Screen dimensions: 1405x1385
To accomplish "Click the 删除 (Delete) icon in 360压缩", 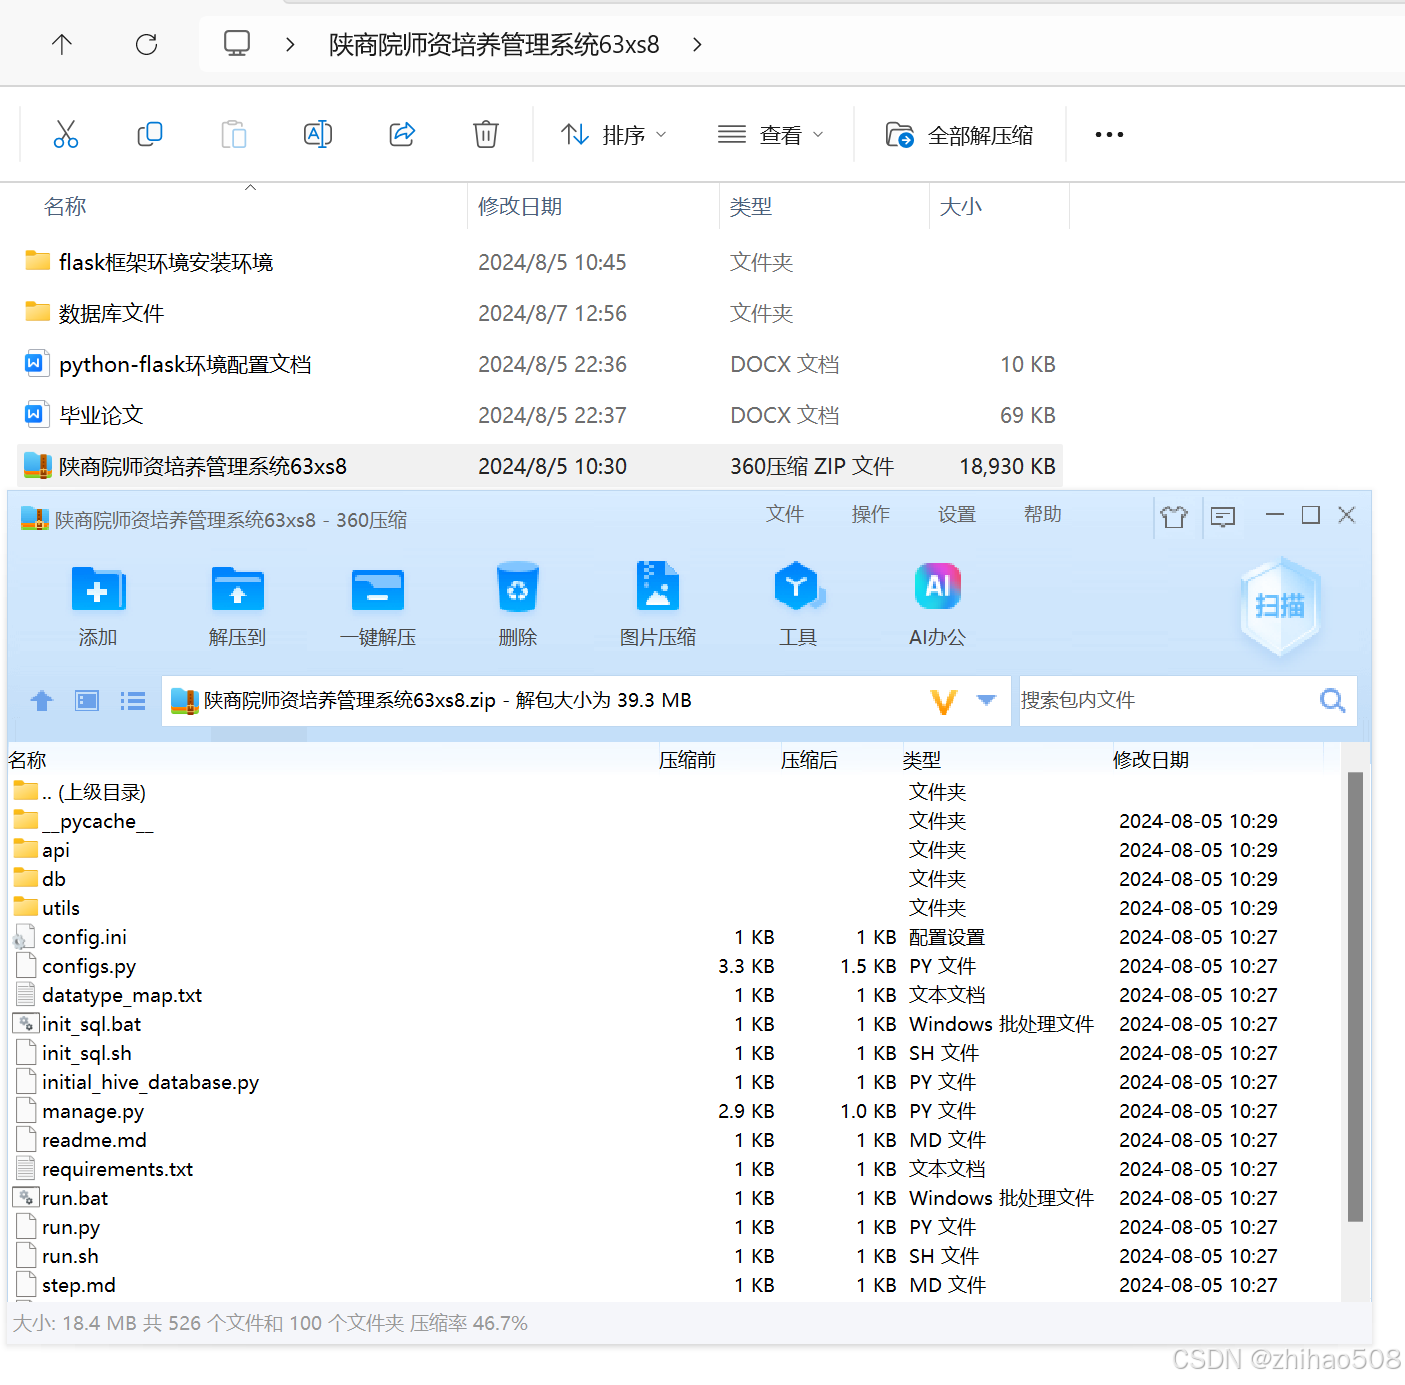I will pyautogui.click(x=517, y=600).
